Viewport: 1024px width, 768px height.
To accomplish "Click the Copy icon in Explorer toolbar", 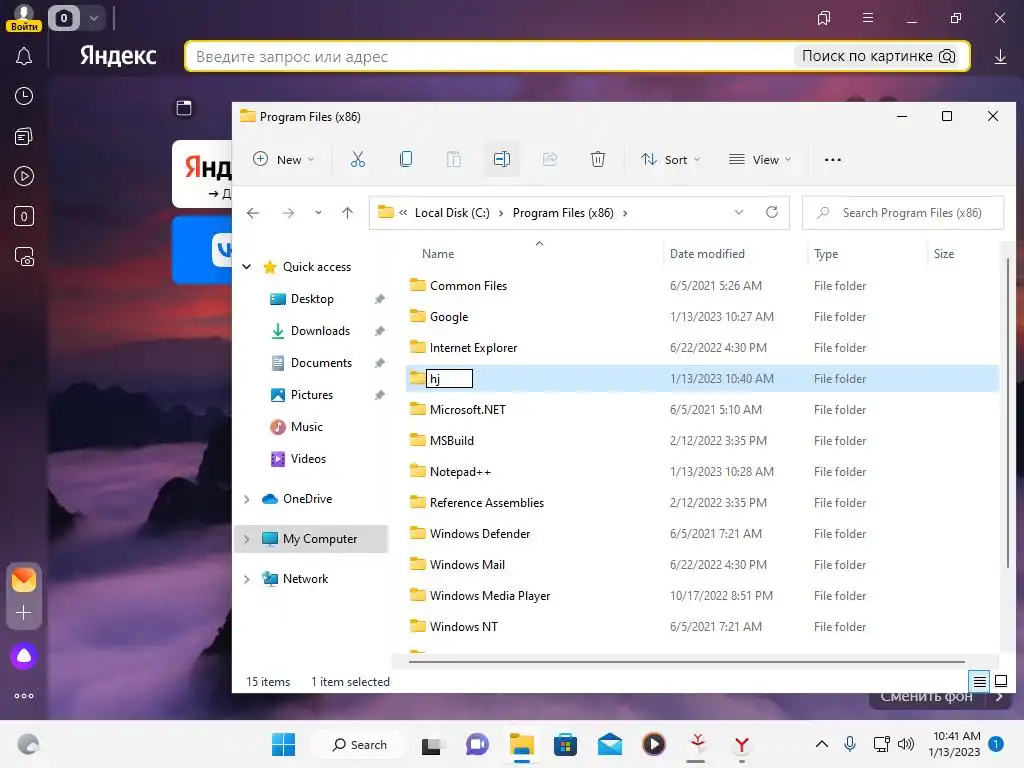I will [406, 159].
